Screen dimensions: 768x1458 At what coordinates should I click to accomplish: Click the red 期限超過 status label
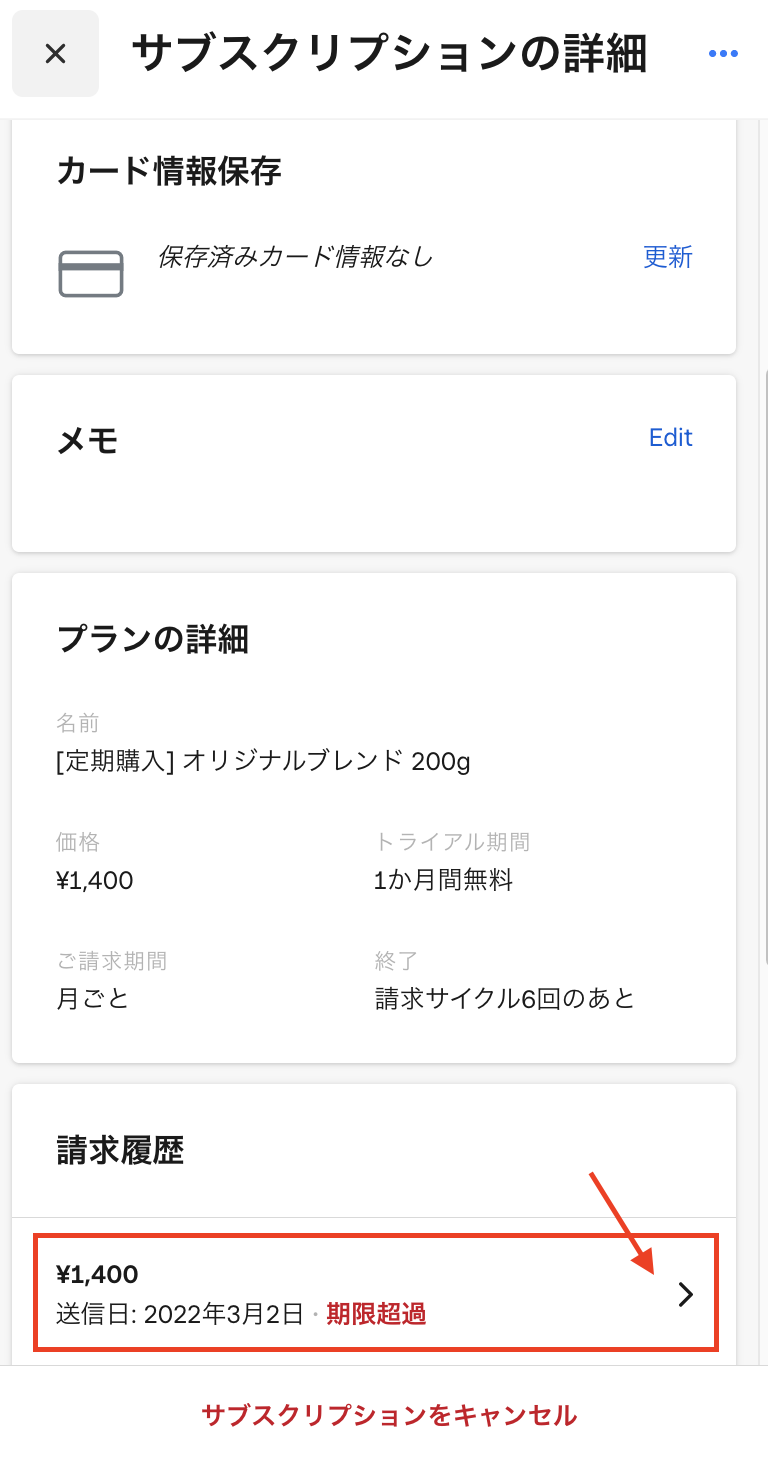[376, 1314]
